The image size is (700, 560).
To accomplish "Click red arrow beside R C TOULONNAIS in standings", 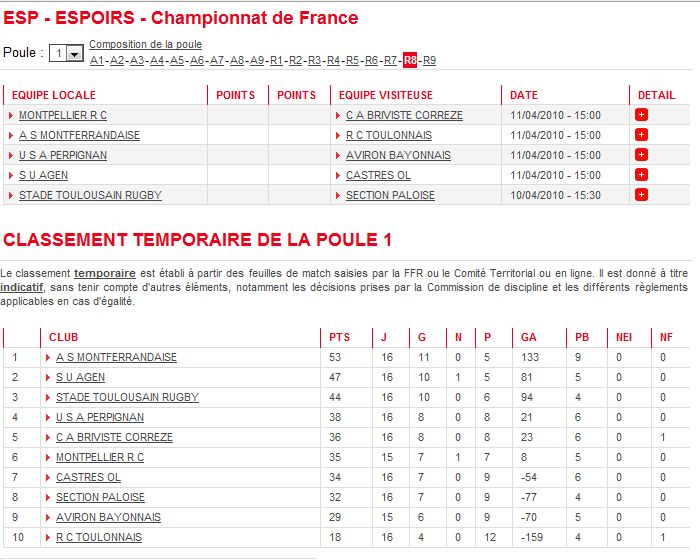I will click(x=48, y=537).
